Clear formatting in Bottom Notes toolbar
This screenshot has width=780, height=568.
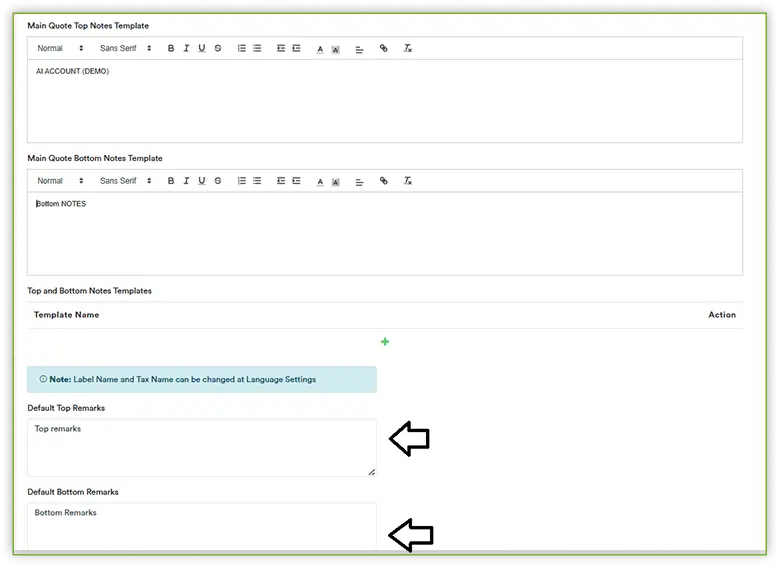(x=407, y=181)
